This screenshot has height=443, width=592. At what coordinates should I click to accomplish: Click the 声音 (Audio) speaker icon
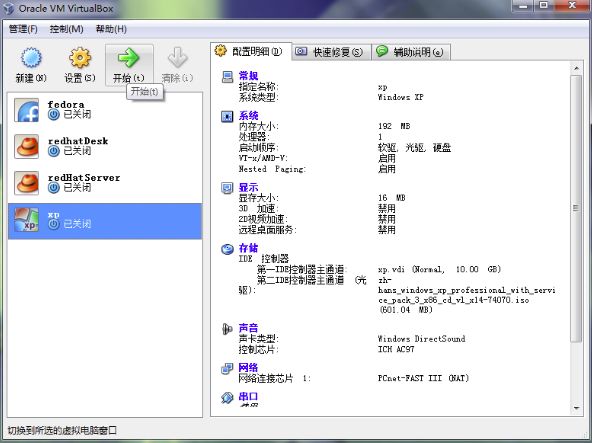tap(227, 329)
